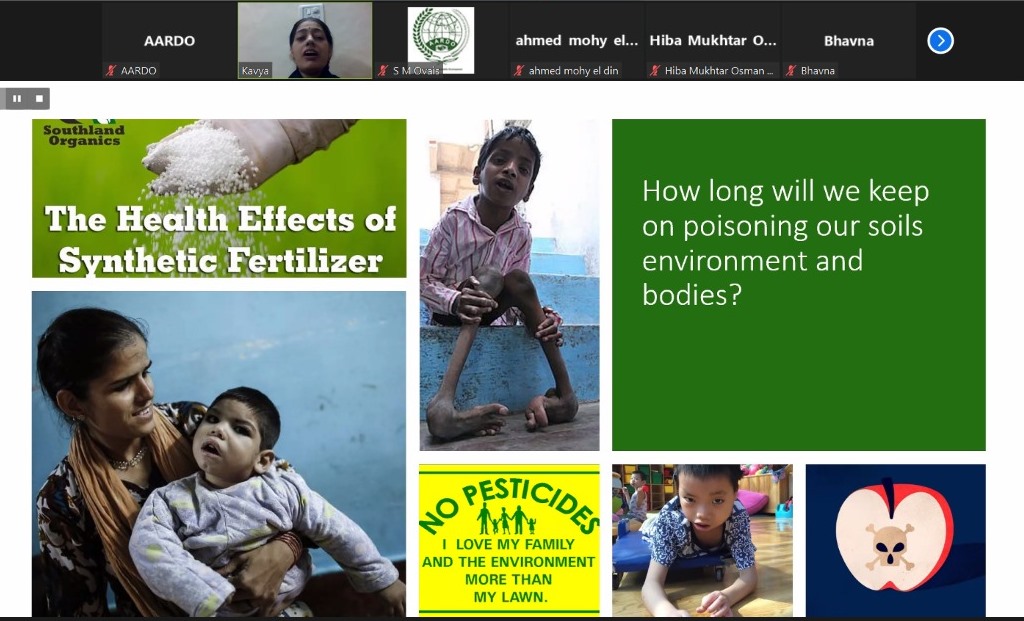Select Hiba Mukhtar Osman participant tile

[712, 40]
